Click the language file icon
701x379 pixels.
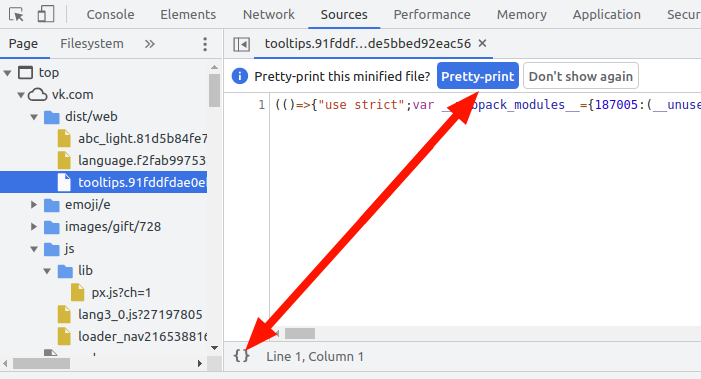(64, 160)
